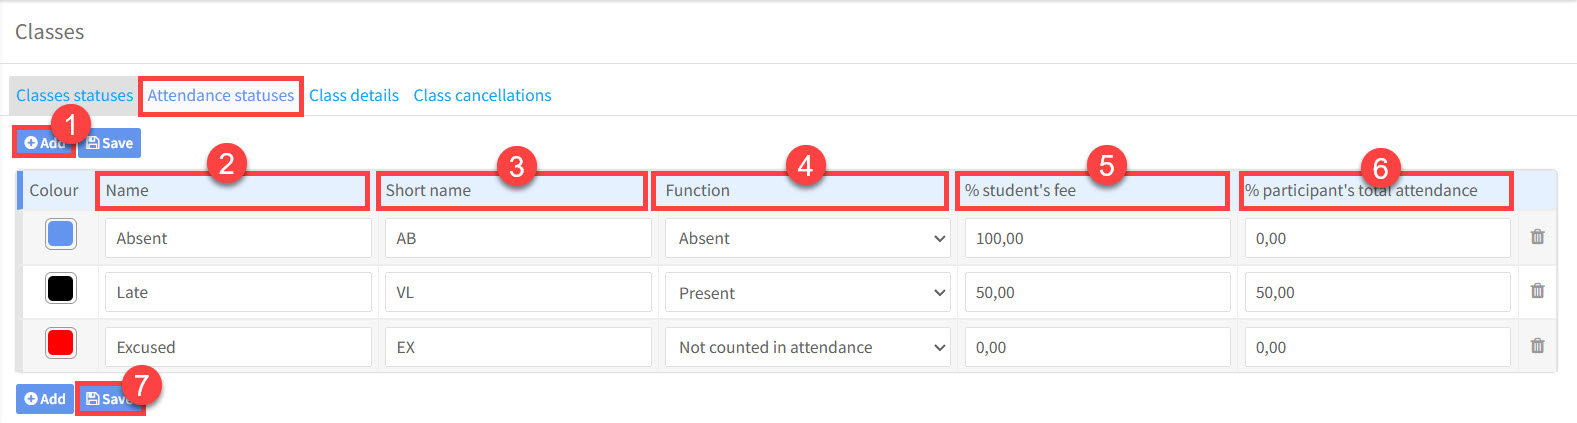Pick the blue colour swatch for Absent

click(x=61, y=234)
